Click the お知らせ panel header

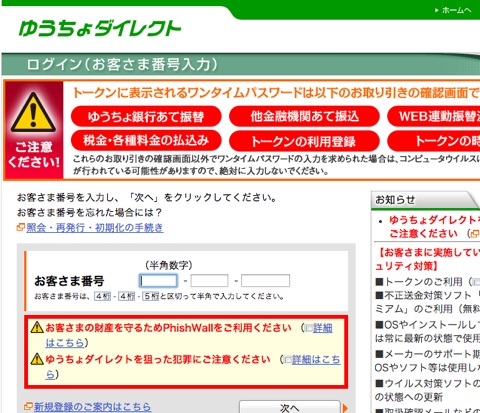click(425, 200)
